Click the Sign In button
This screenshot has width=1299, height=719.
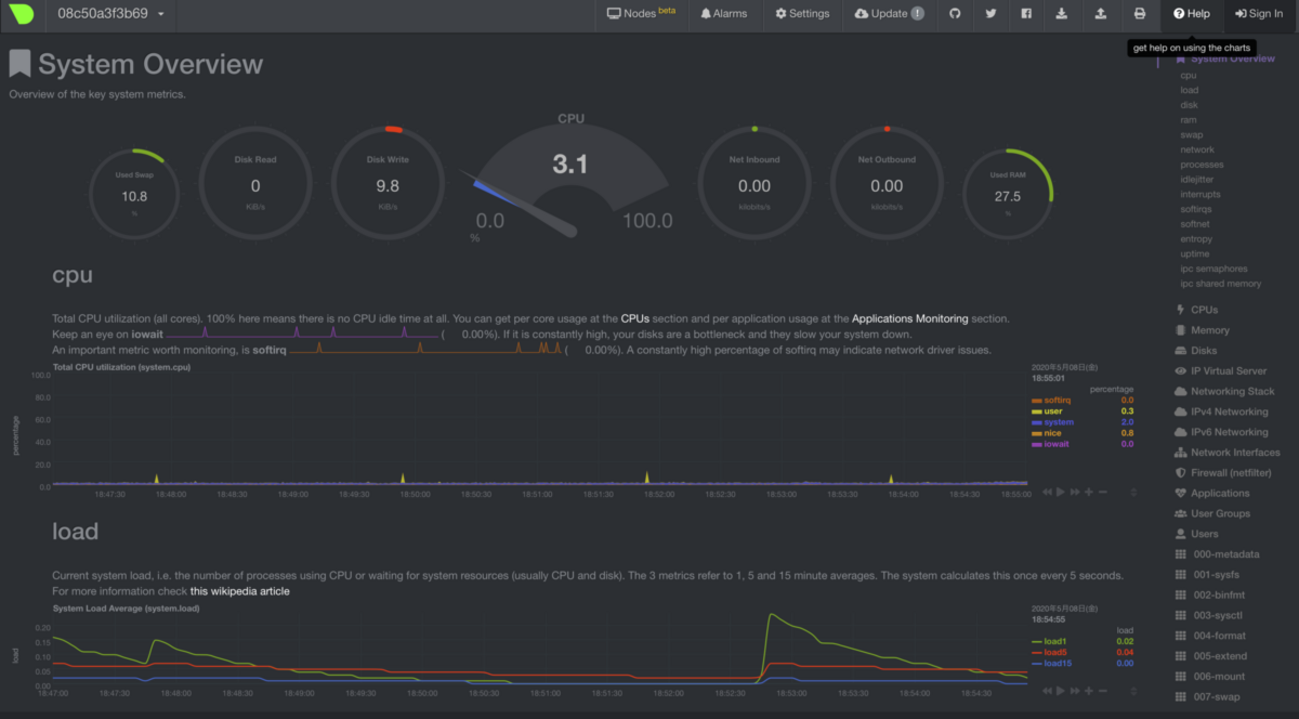pos(1258,14)
